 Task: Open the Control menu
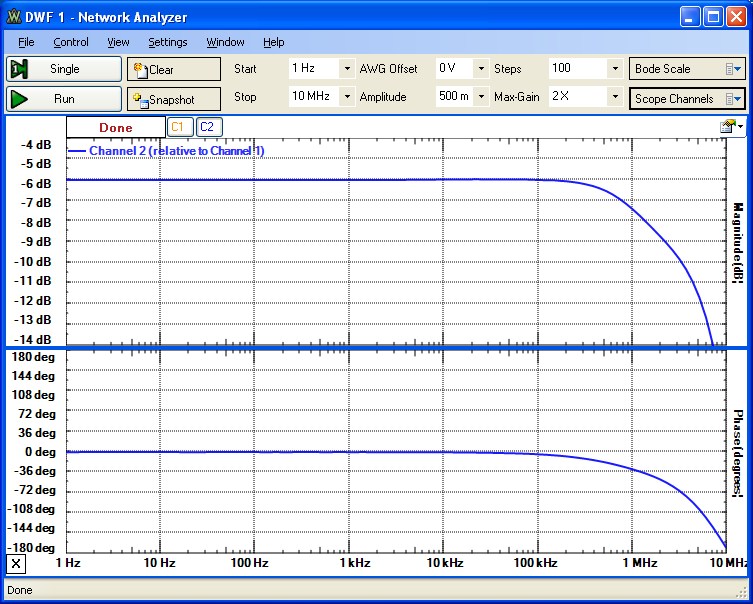click(x=71, y=42)
